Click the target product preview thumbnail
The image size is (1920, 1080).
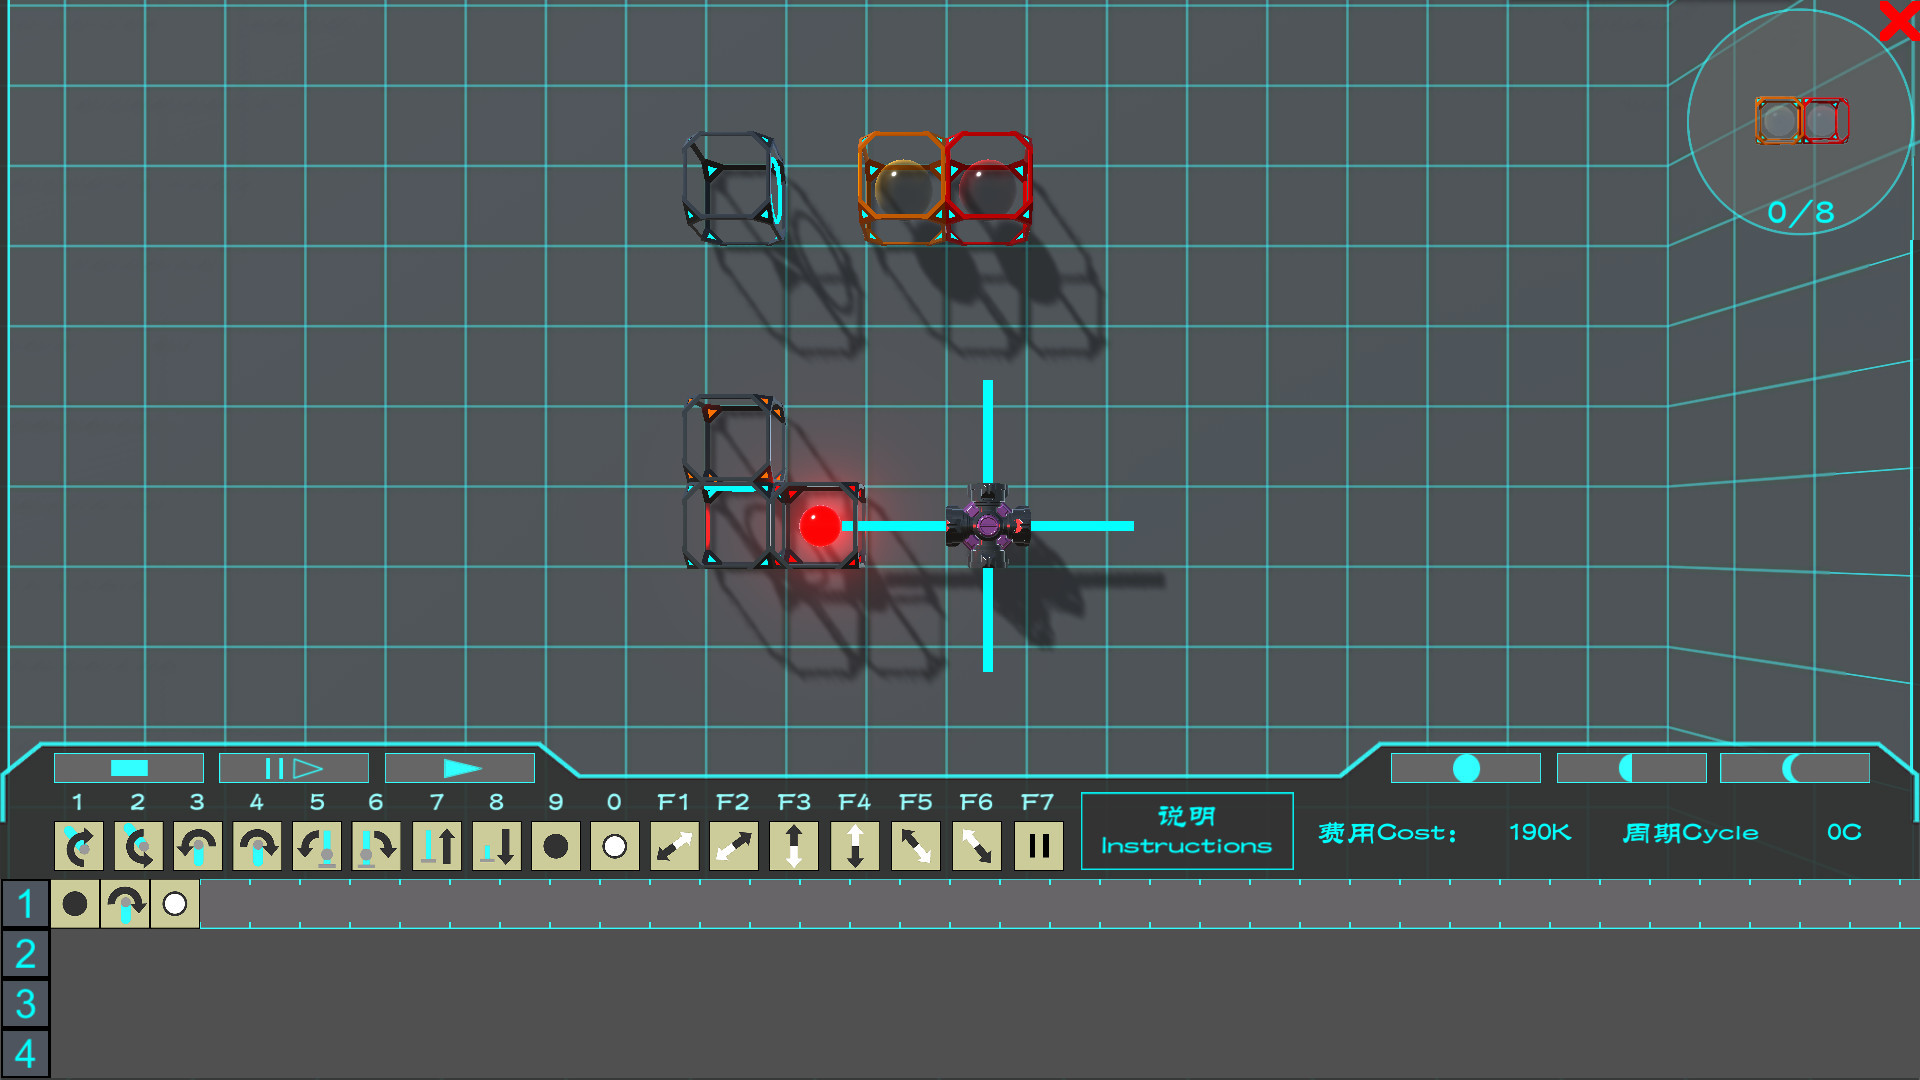click(x=1801, y=121)
